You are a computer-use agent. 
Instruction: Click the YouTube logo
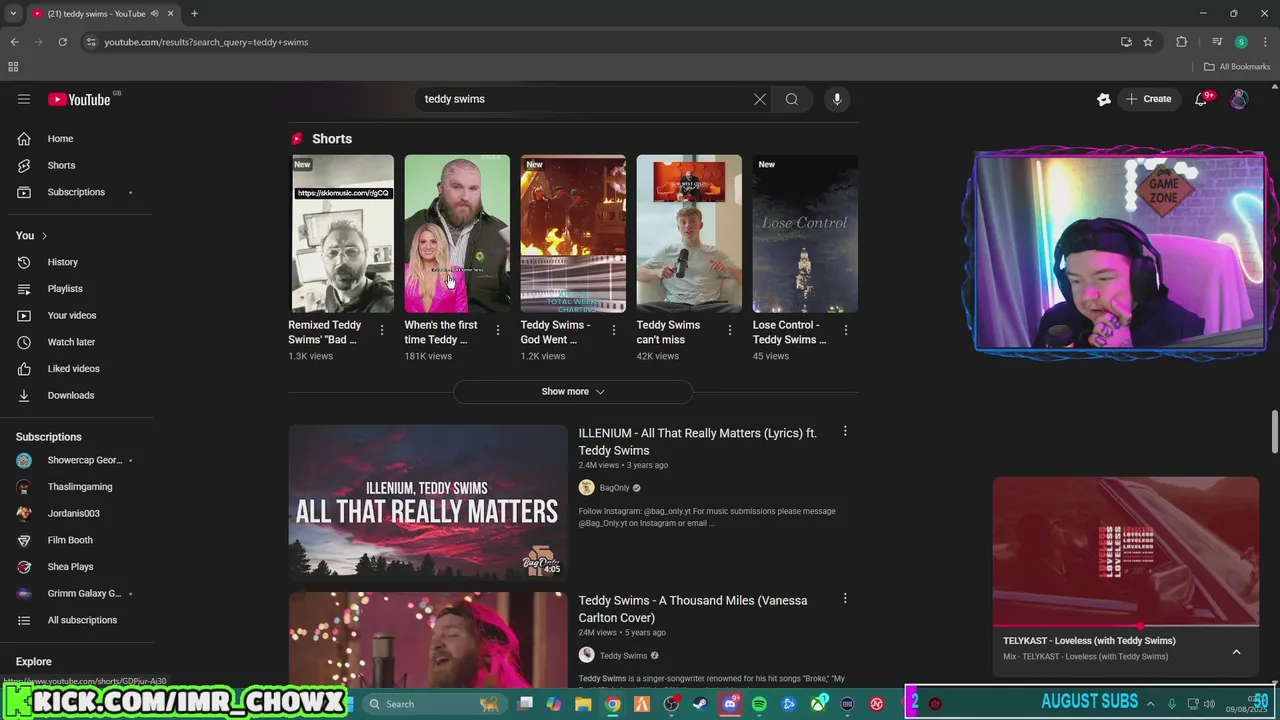[79, 99]
